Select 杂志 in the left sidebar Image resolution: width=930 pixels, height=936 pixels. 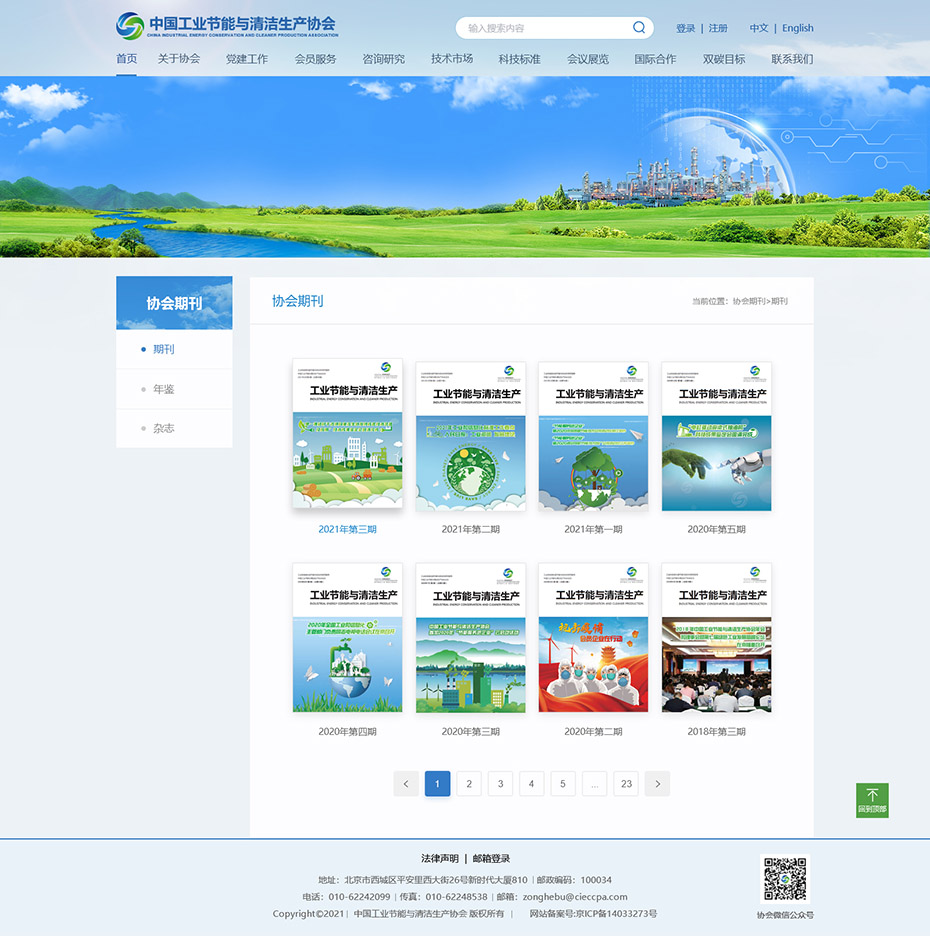[164, 428]
